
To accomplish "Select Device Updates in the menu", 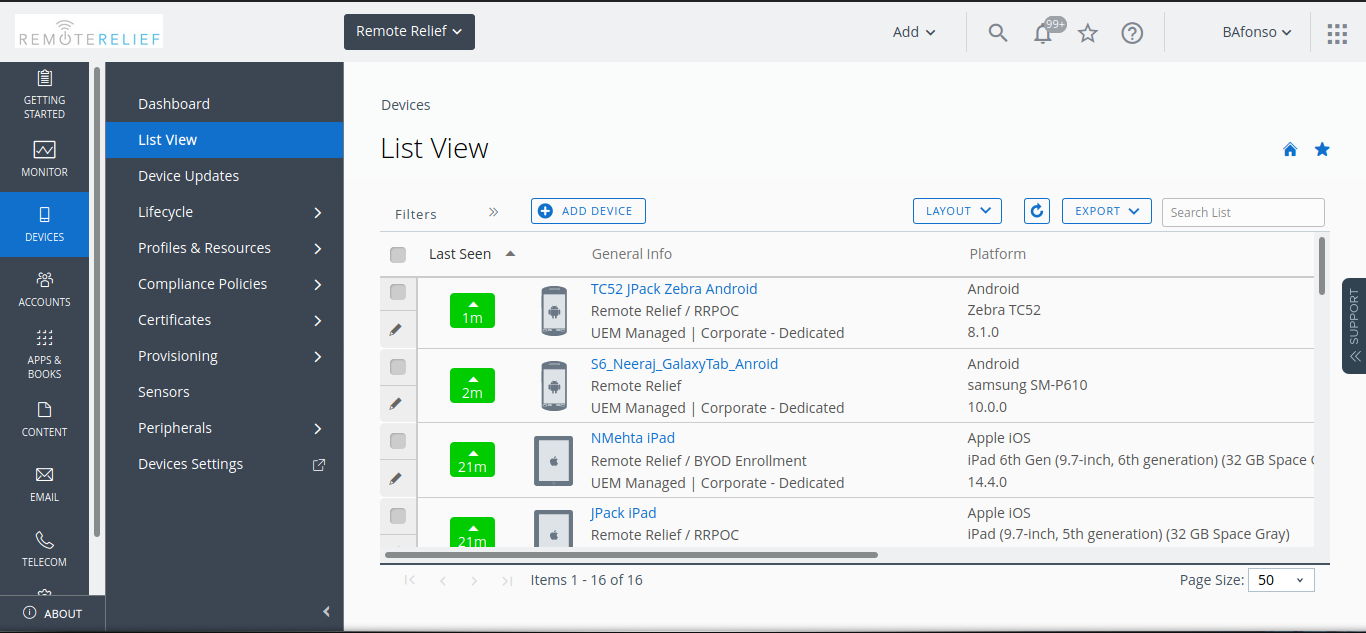I will click(189, 176).
